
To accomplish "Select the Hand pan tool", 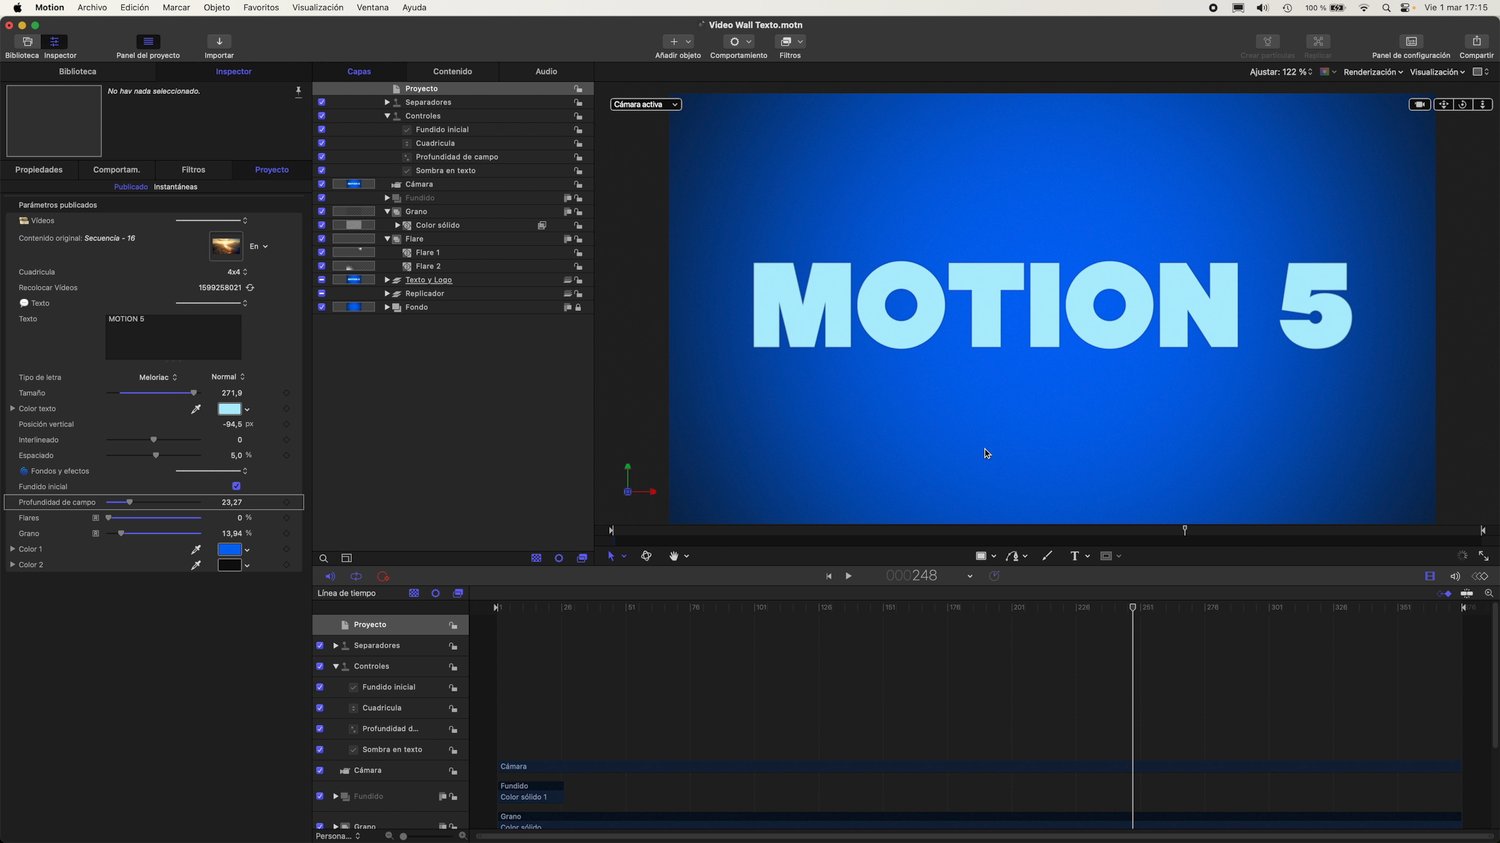I will click(x=674, y=556).
